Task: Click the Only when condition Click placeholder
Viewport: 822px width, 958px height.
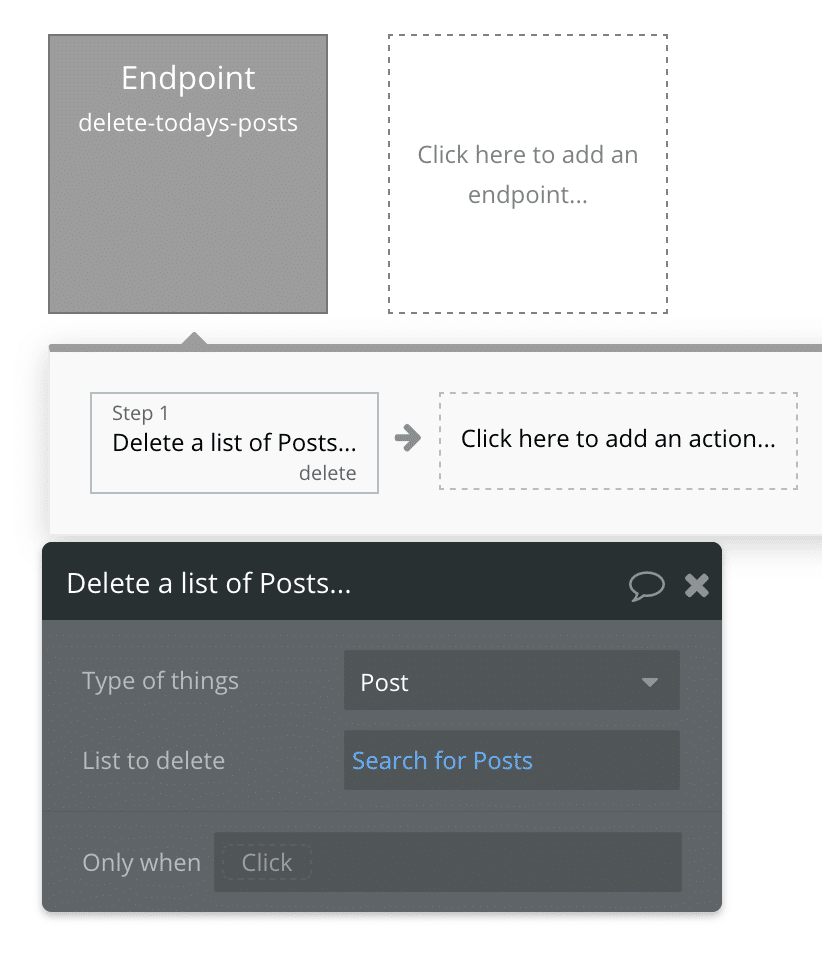Action: (267, 862)
